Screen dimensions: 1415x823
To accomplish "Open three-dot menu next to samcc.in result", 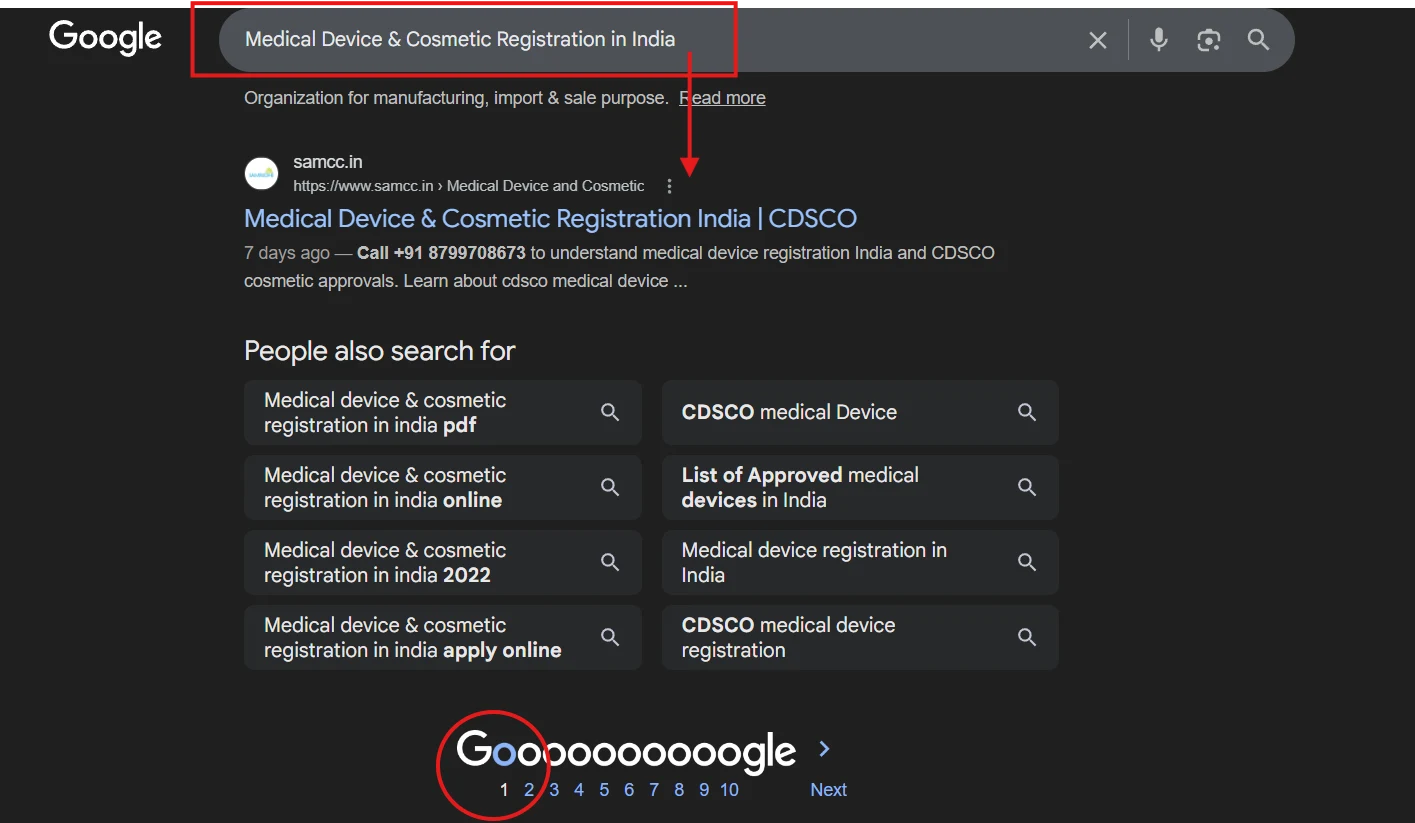I will (x=669, y=186).
